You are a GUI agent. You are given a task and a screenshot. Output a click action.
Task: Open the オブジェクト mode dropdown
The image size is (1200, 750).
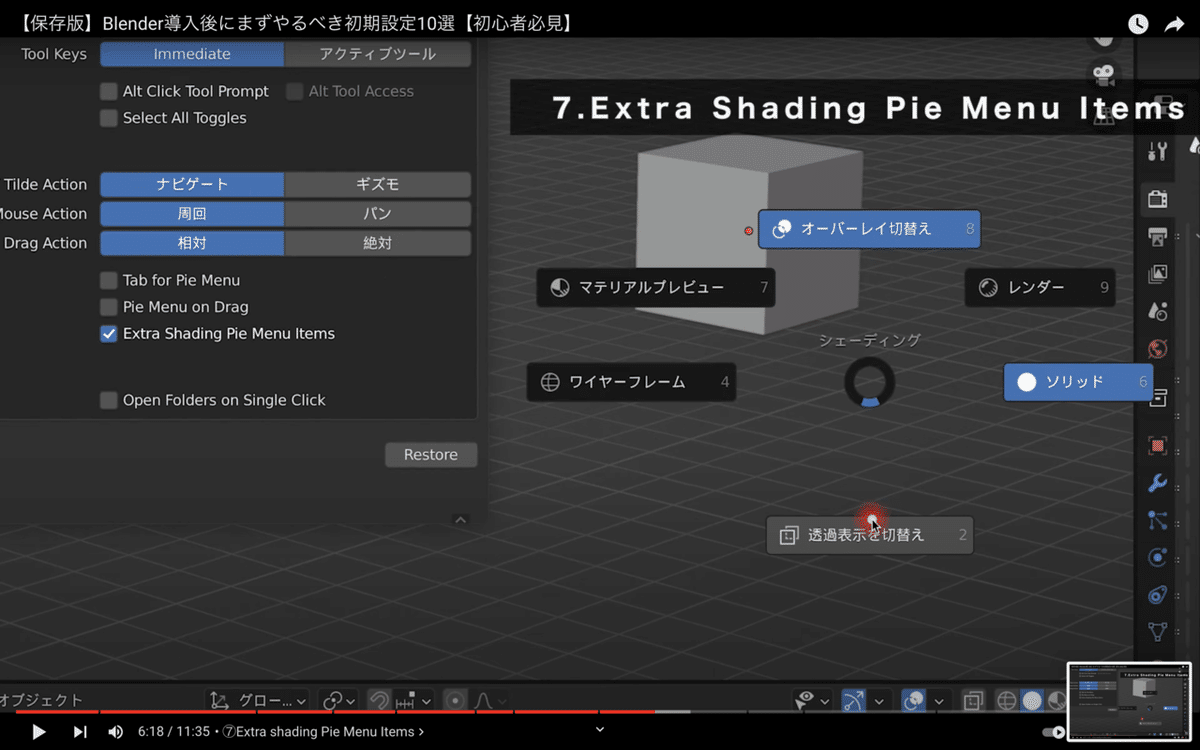(40, 701)
